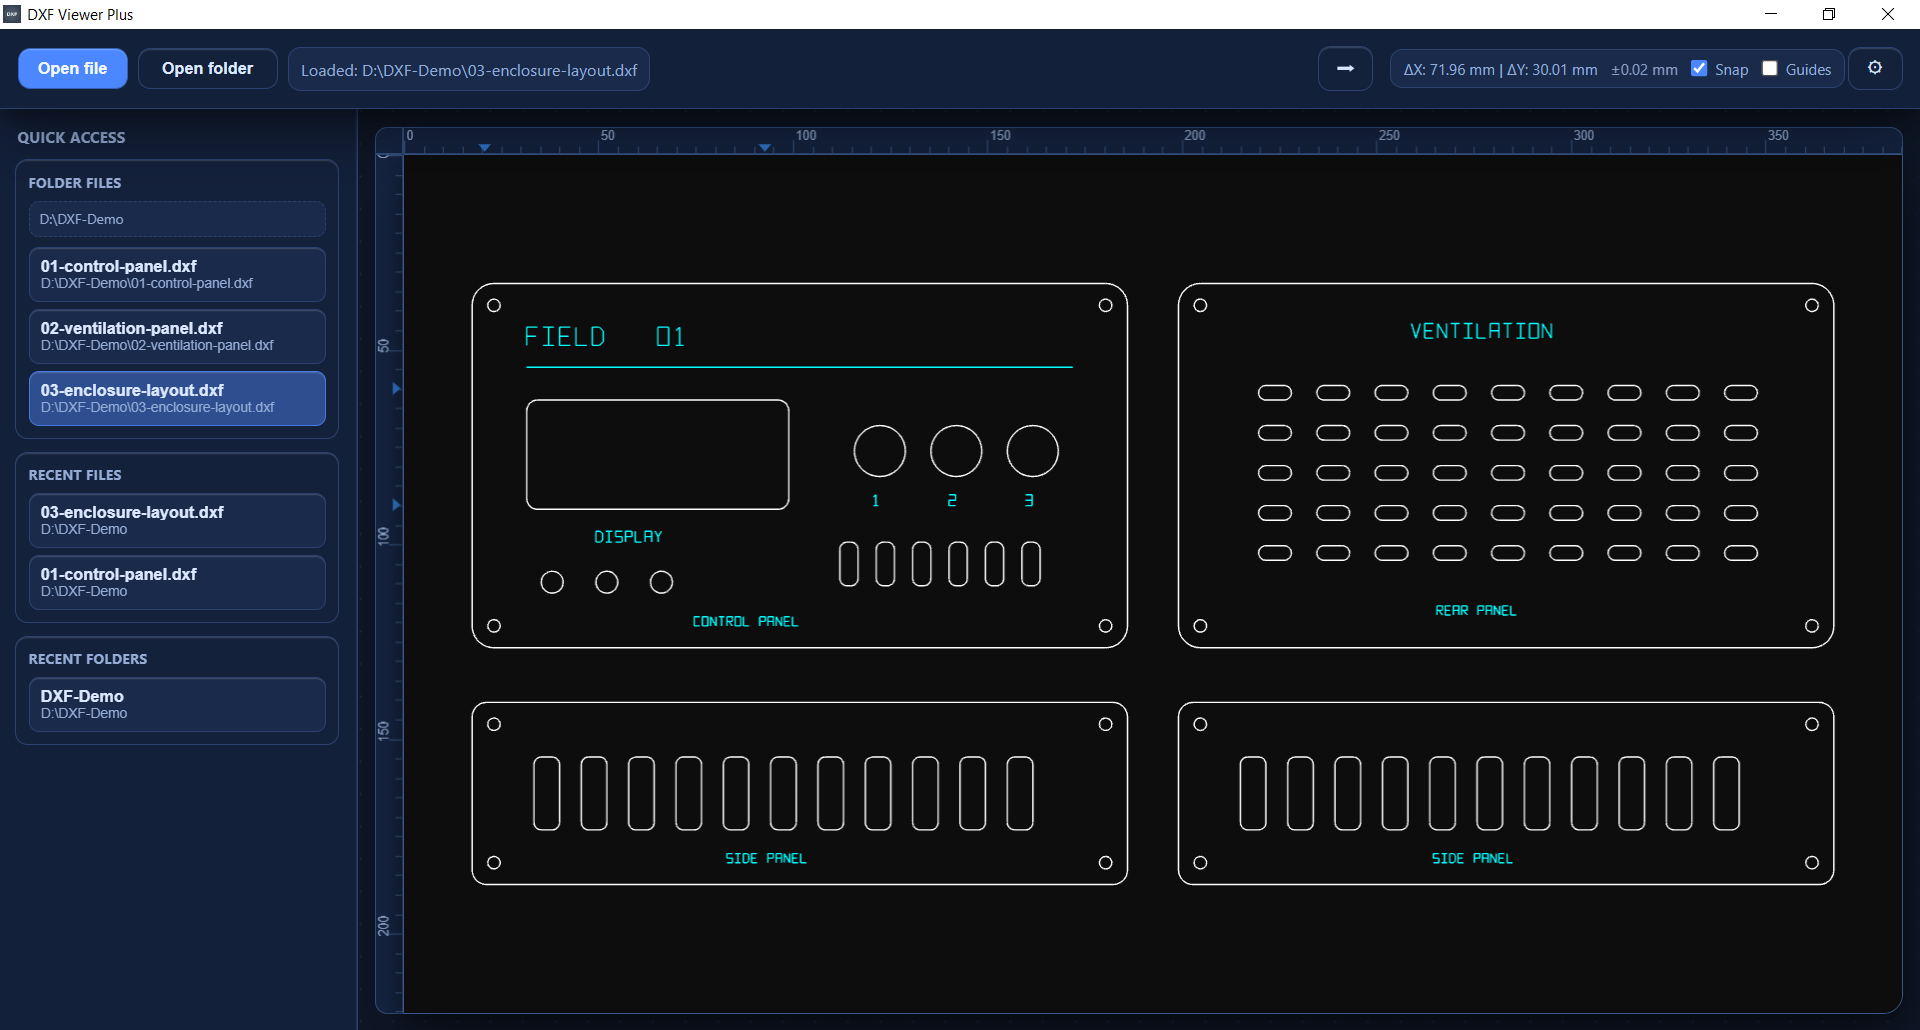Open 03-enclosure-layout.dxf from Recent Files

coord(177,521)
